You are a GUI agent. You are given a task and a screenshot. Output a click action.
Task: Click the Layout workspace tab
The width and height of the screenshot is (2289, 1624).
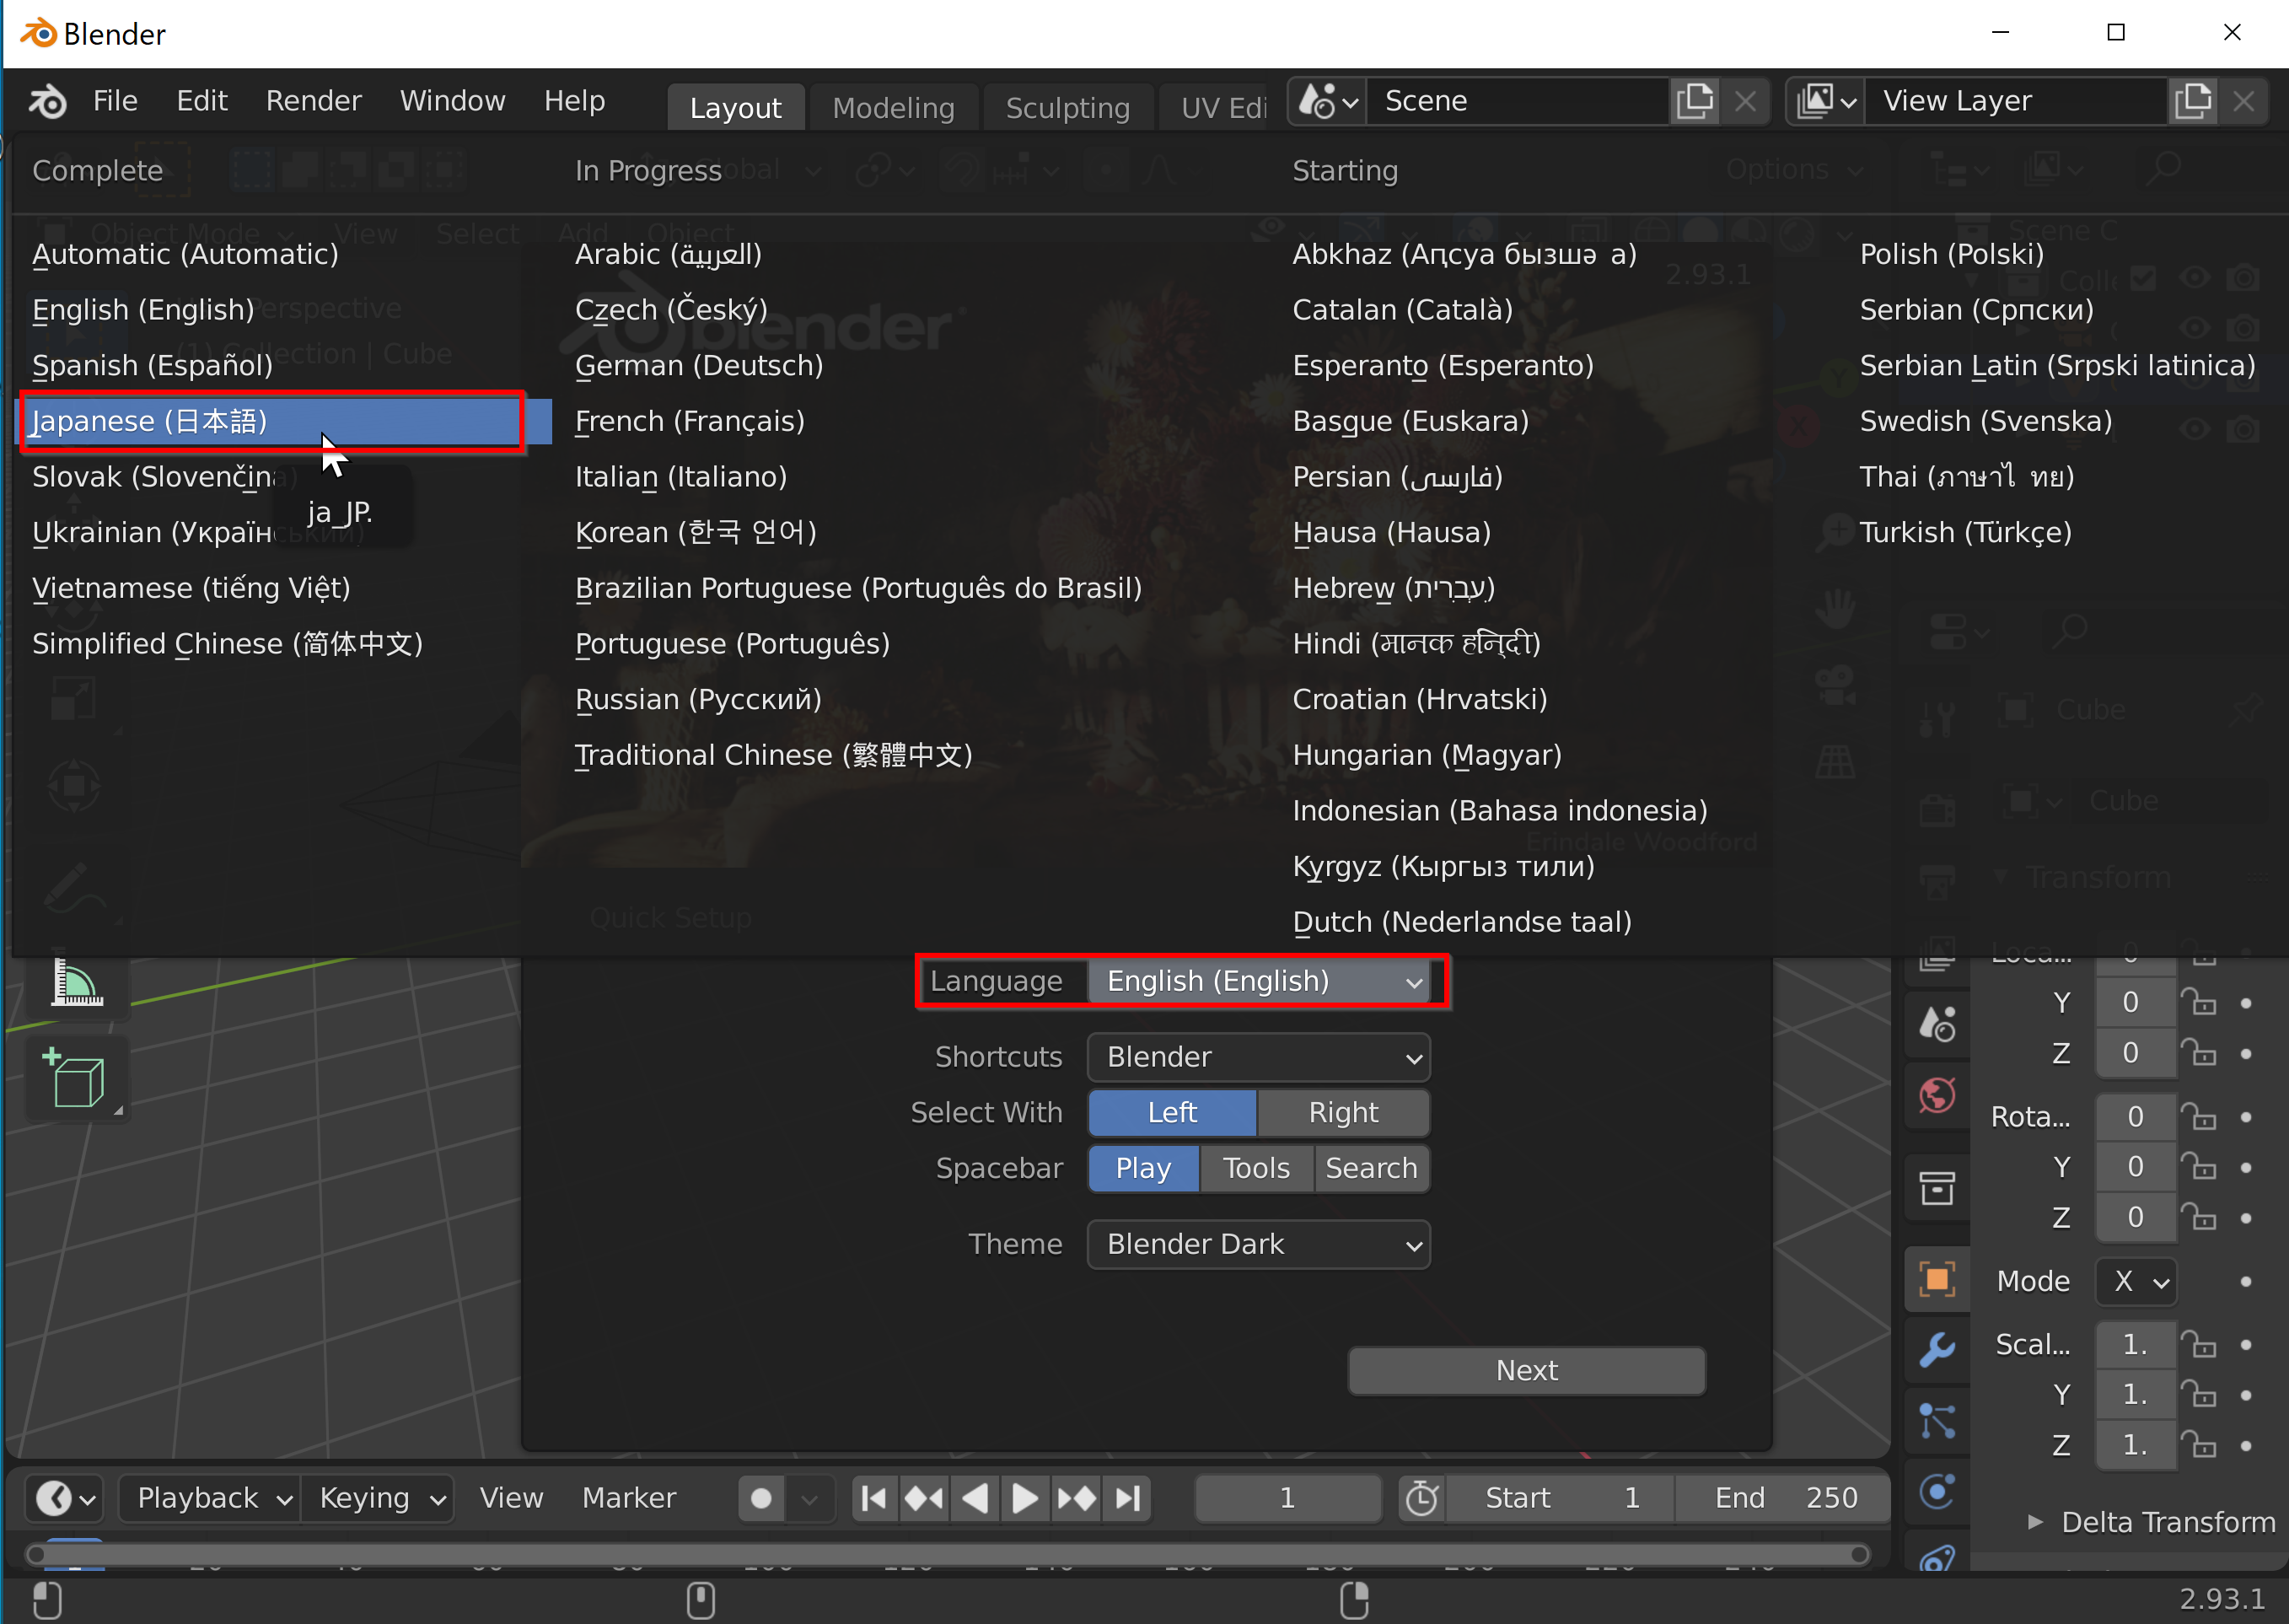[734, 107]
